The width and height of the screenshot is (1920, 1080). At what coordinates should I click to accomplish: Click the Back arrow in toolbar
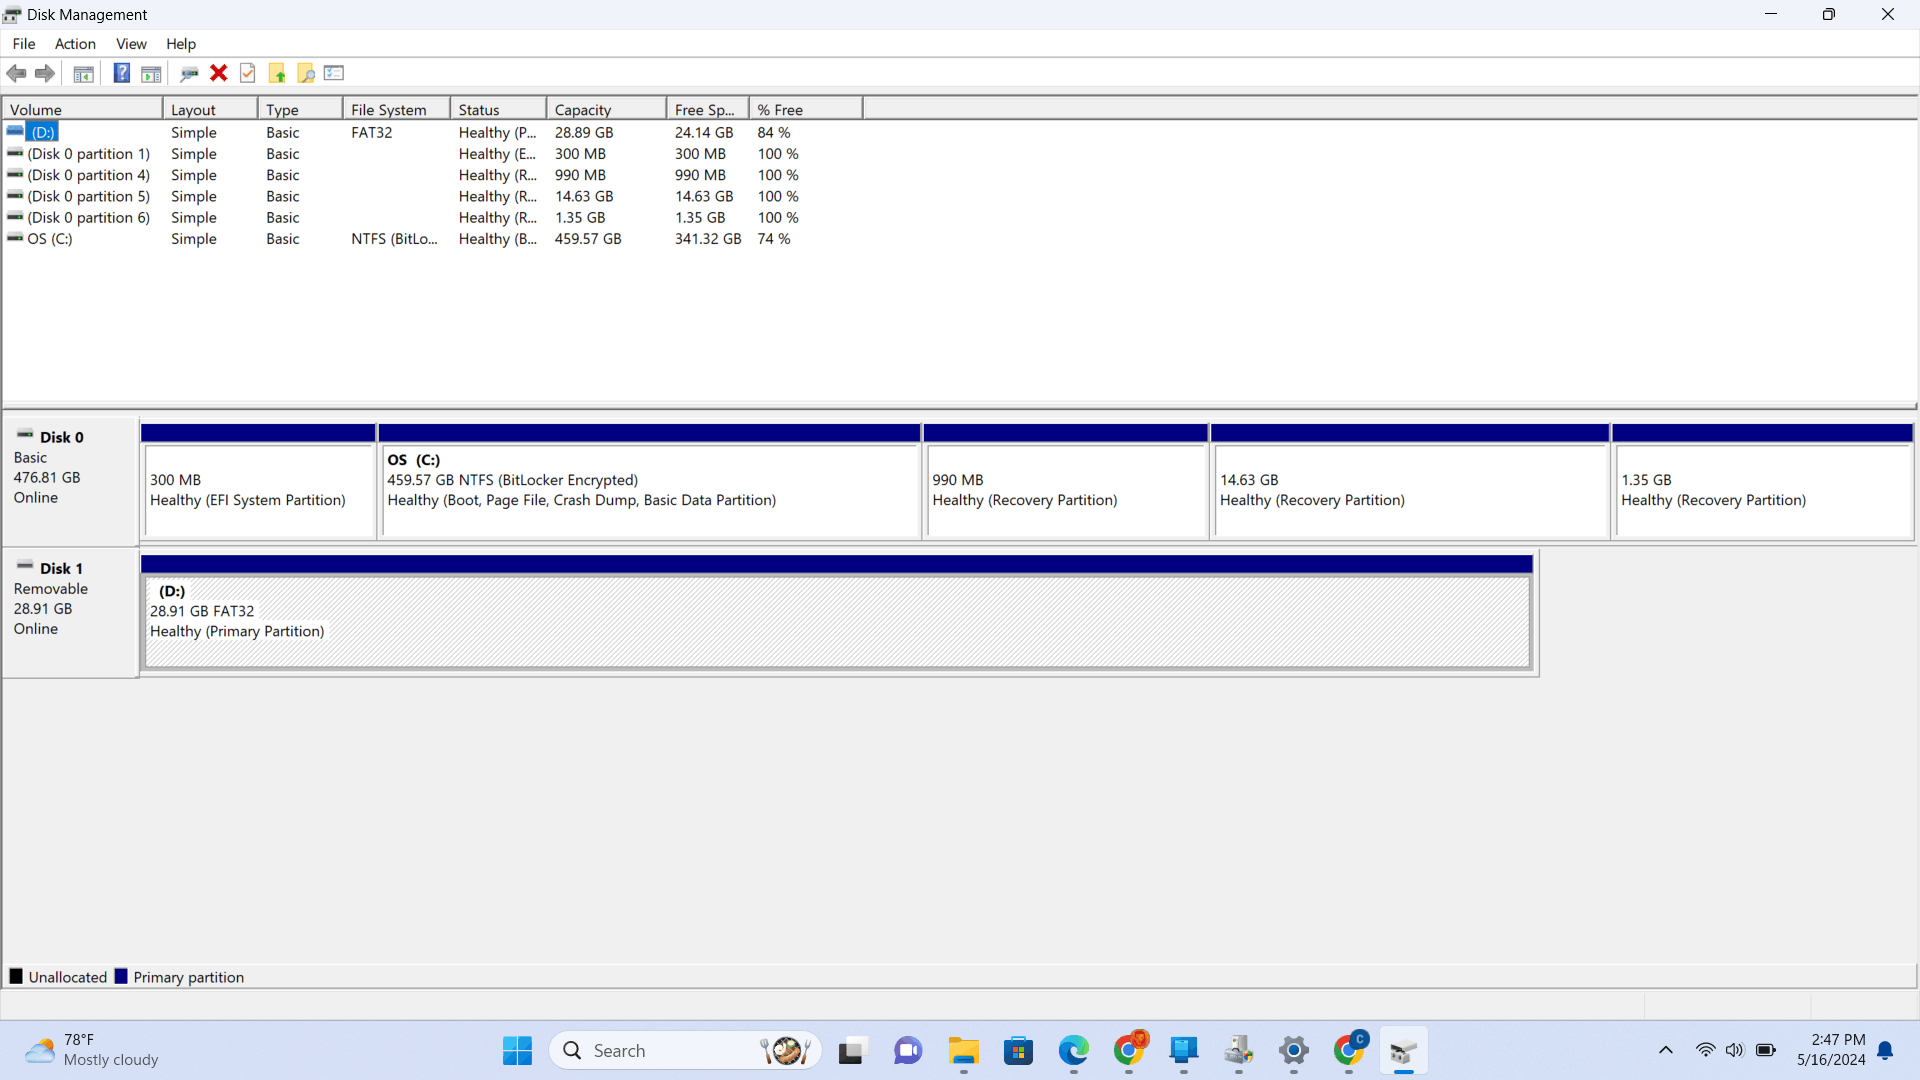[17, 73]
